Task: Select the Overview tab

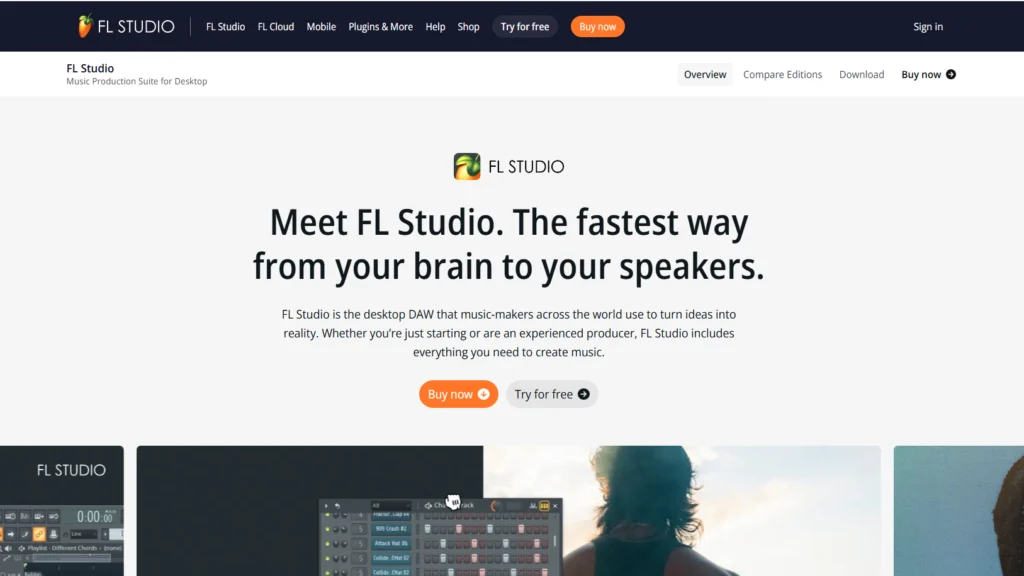Action: (x=705, y=74)
